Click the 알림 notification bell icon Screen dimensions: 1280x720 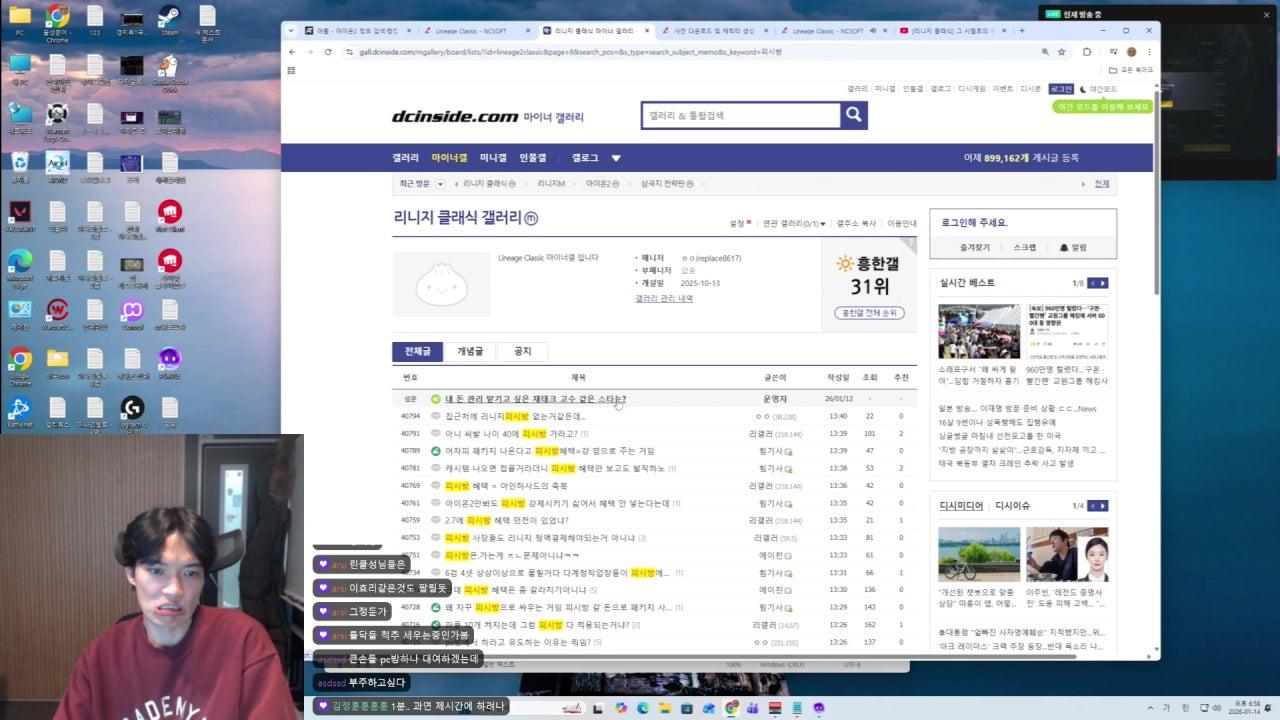point(1063,248)
